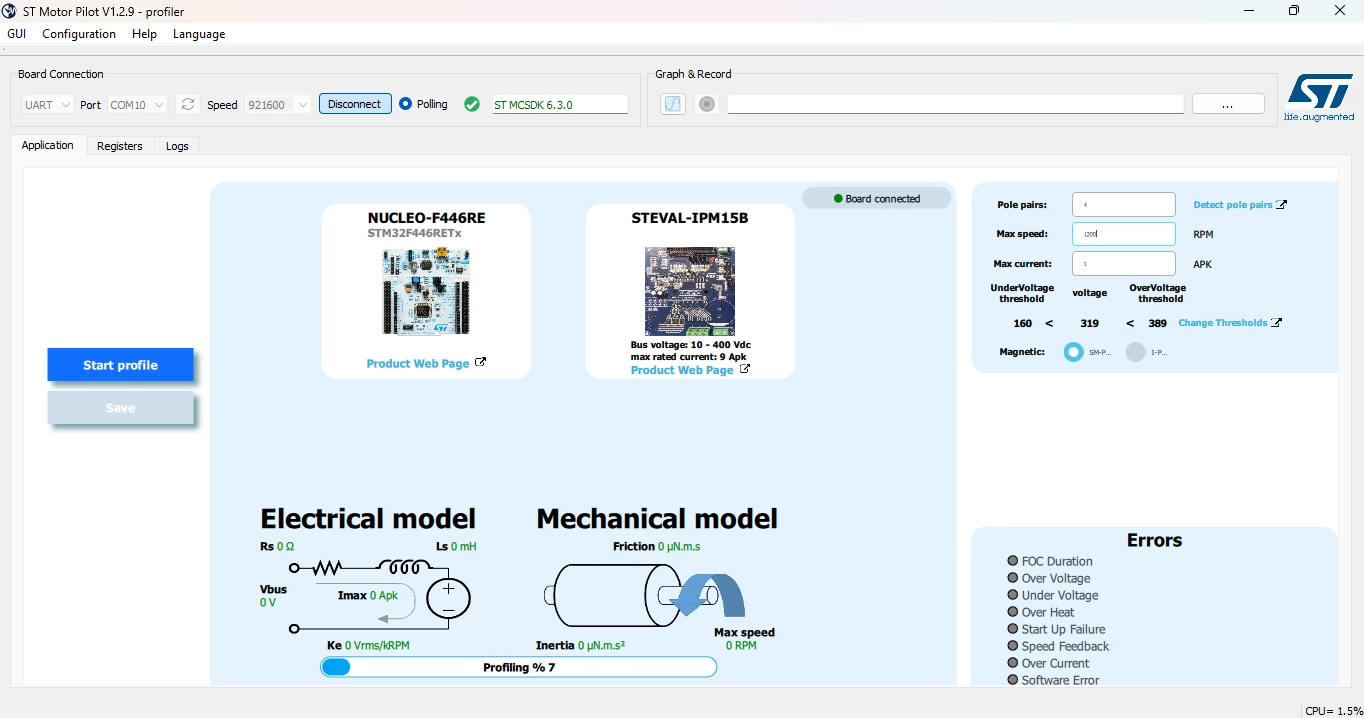Click the NUCLEO-F446RE board image
Image resolution: width=1364 pixels, height=718 pixels.
click(x=426, y=292)
